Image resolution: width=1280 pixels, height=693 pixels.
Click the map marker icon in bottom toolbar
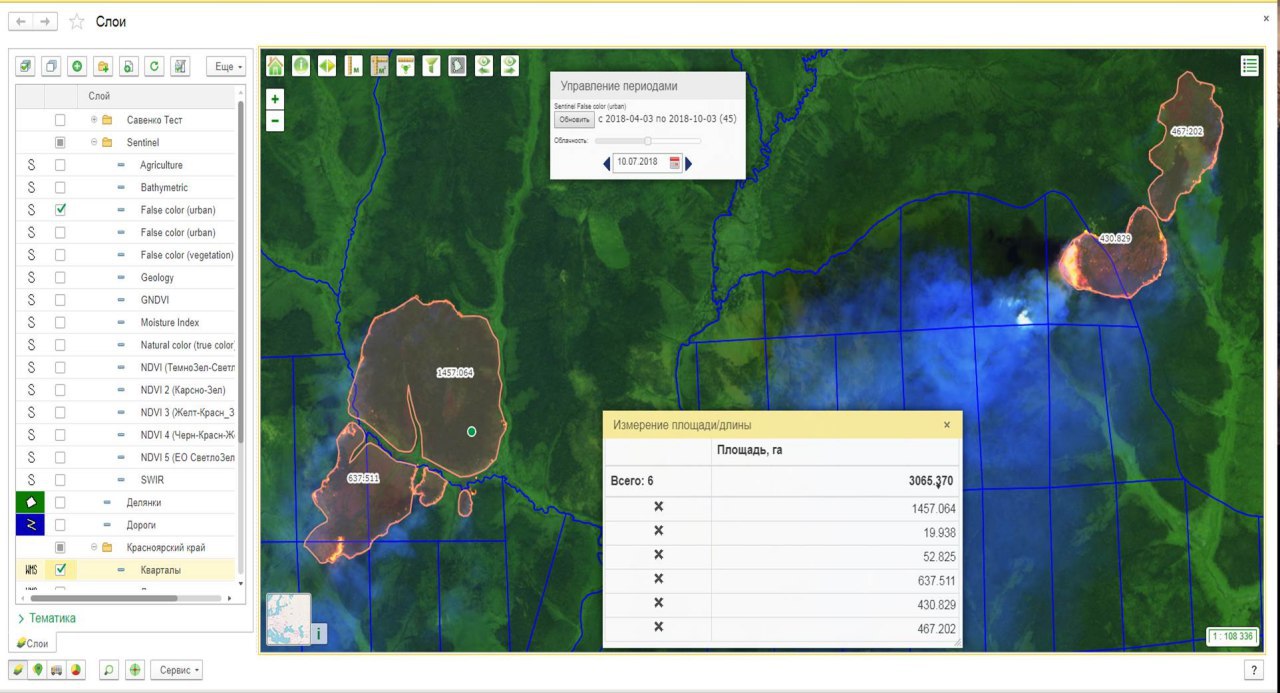pos(38,670)
